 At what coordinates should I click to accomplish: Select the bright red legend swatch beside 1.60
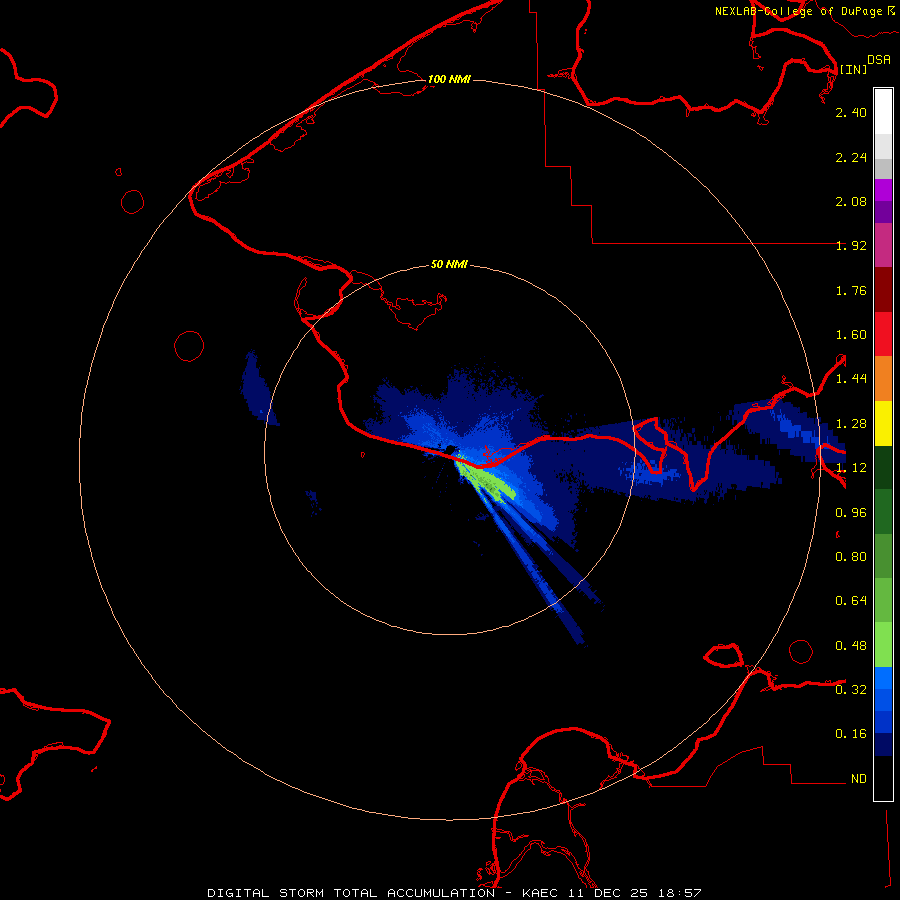point(883,334)
